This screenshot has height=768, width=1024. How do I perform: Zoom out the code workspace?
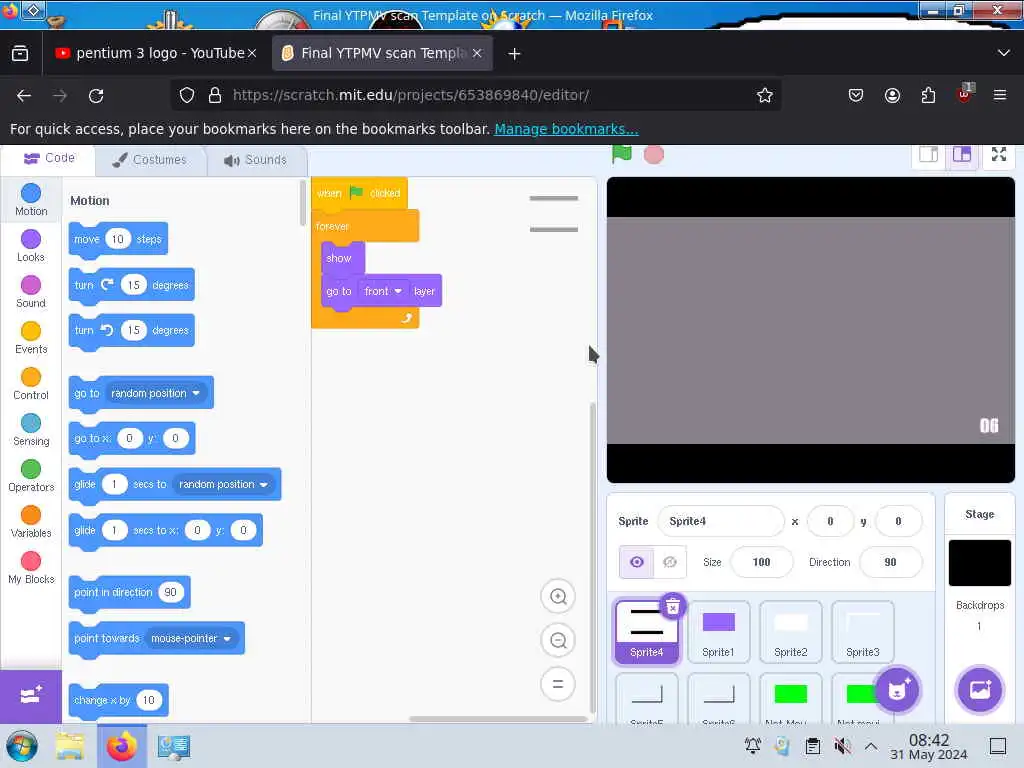coord(558,641)
